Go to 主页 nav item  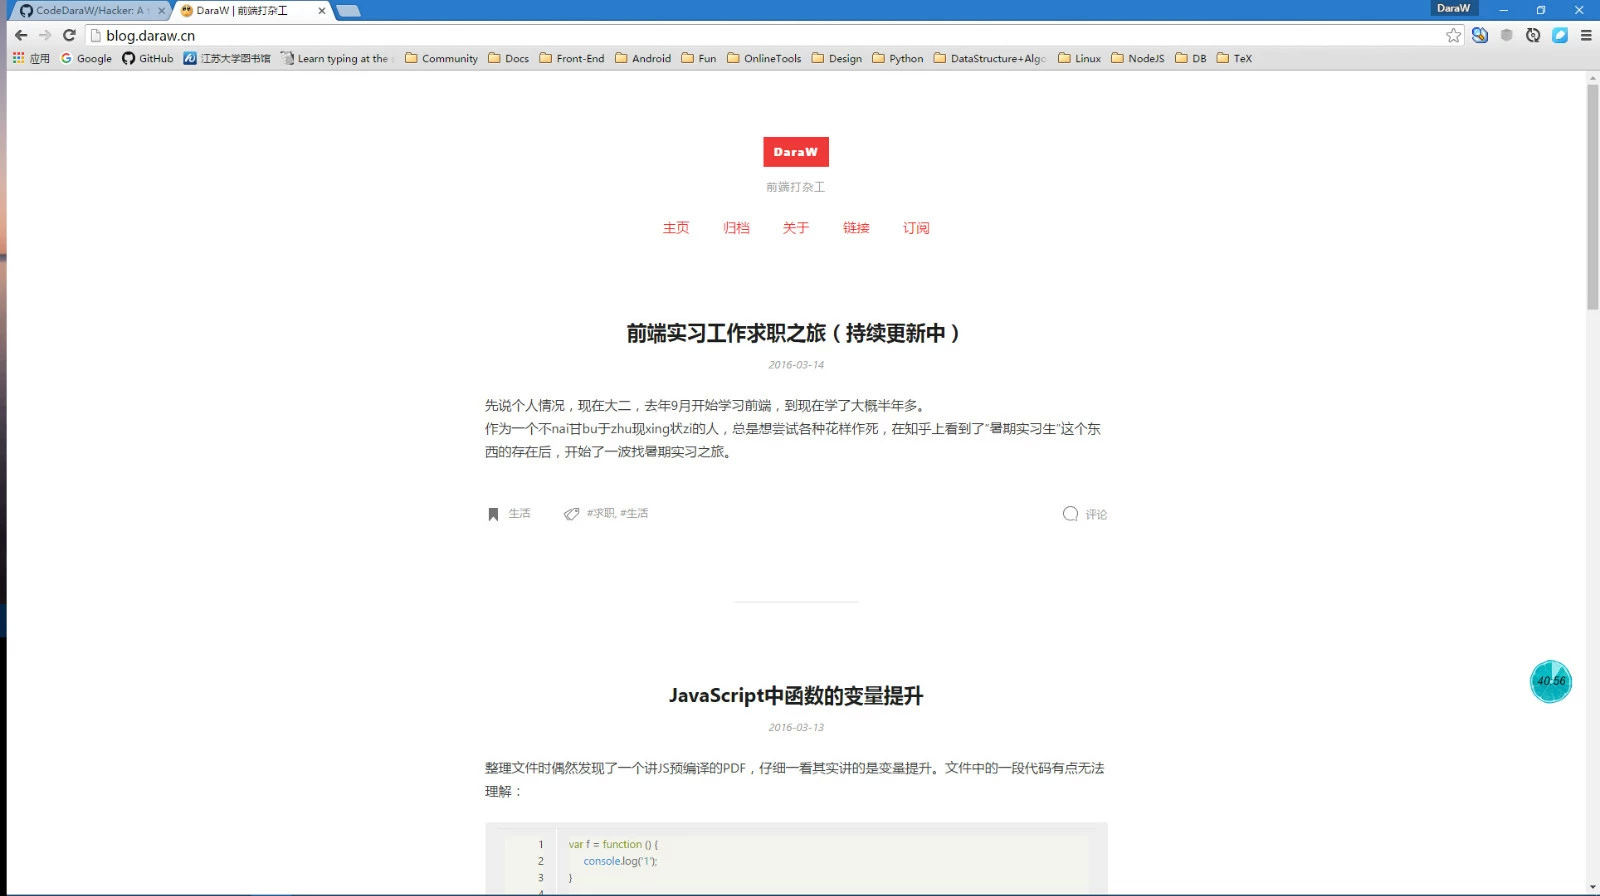(x=676, y=228)
